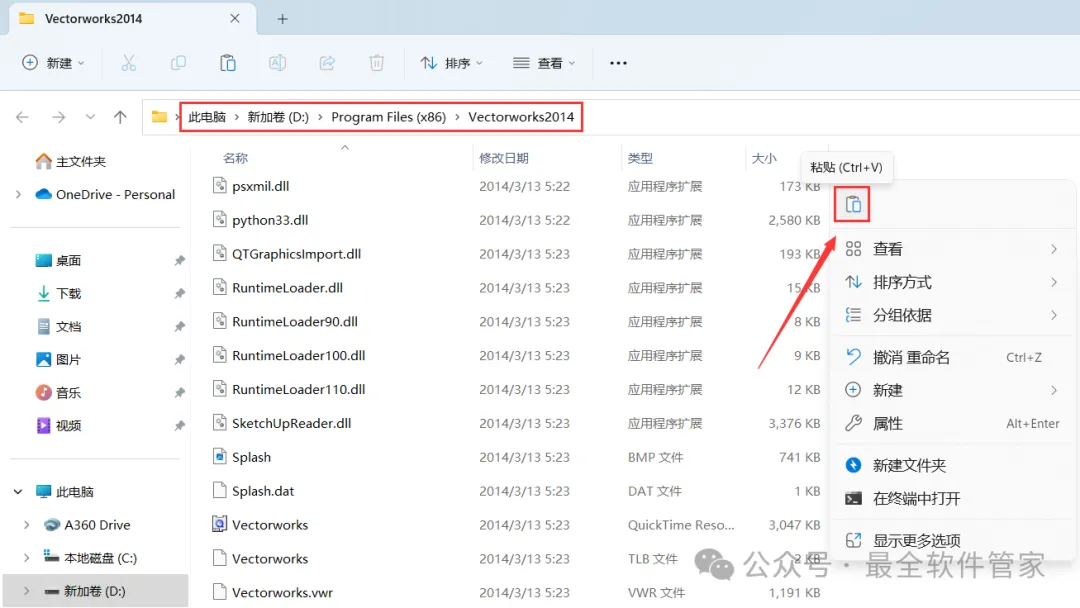This screenshot has width=1080, height=608.
Task: Sort by Type (类型) column header
Action: click(x=640, y=158)
